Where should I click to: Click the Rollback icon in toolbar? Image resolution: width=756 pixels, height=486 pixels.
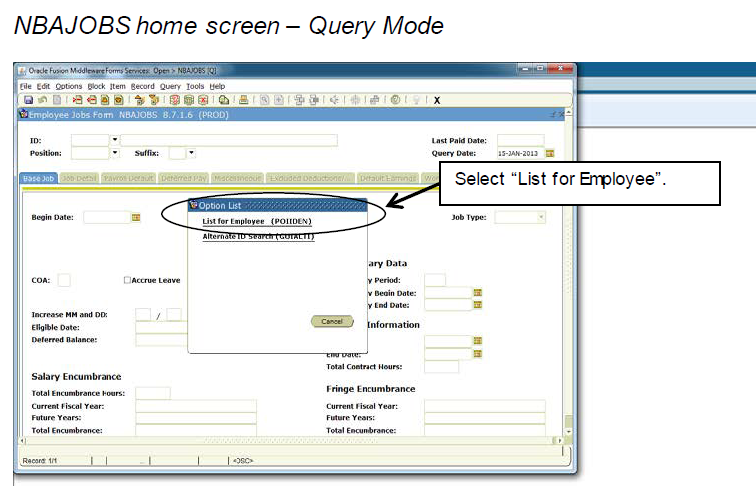click(40, 100)
